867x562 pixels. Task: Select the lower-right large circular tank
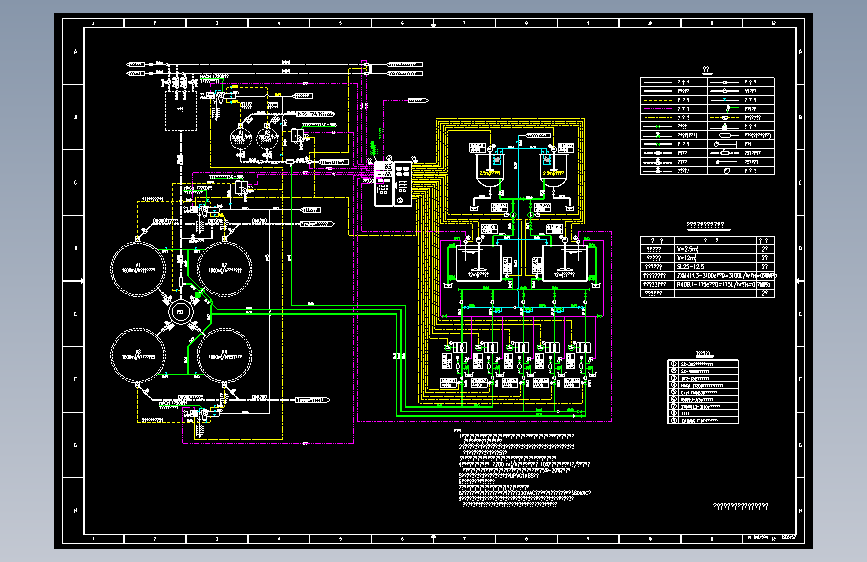coord(224,355)
